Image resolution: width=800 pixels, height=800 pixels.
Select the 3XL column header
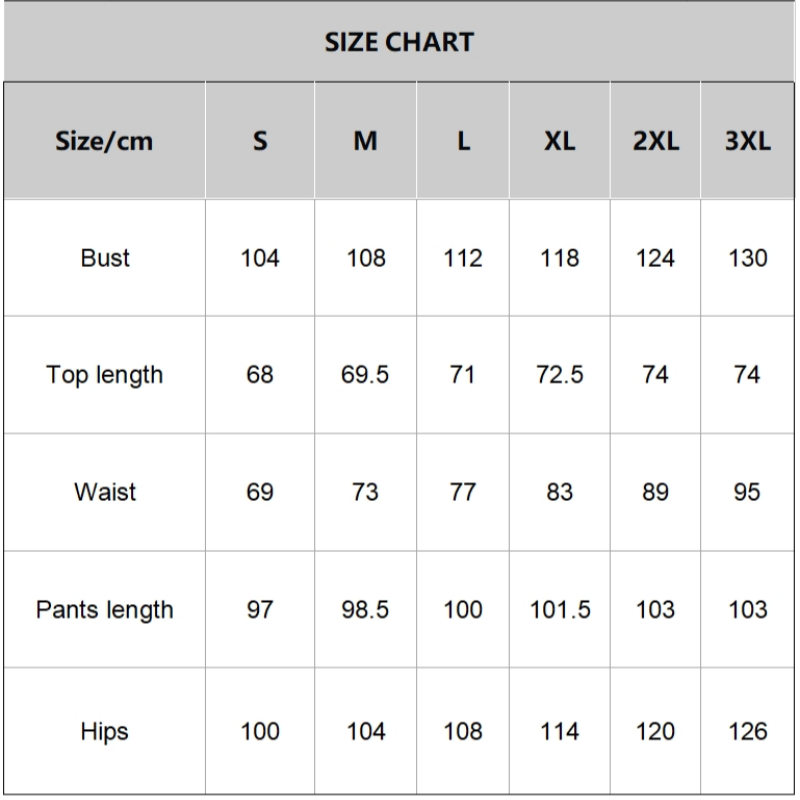click(x=748, y=141)
